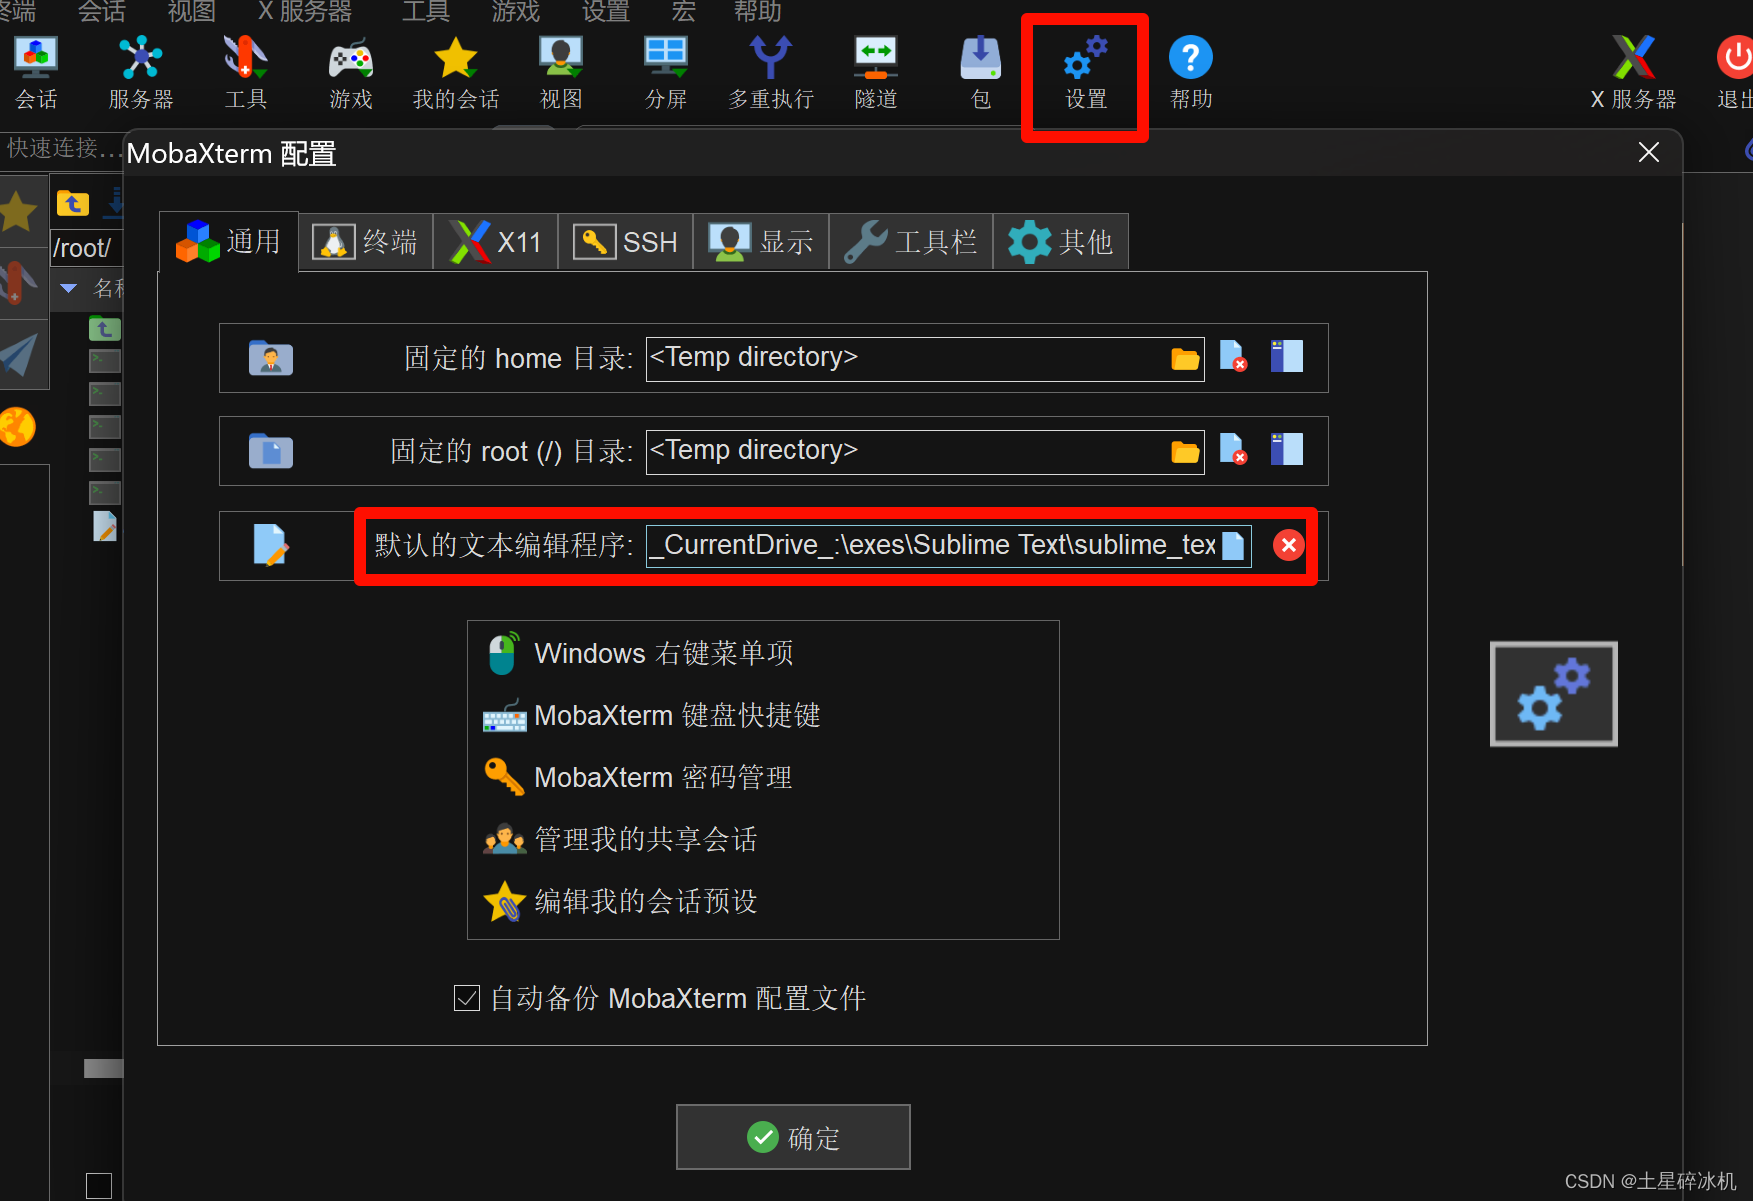Open 管理我的共享会话
The height and width of the screenshot is (1201, 1753).
(x=620, y=839)
